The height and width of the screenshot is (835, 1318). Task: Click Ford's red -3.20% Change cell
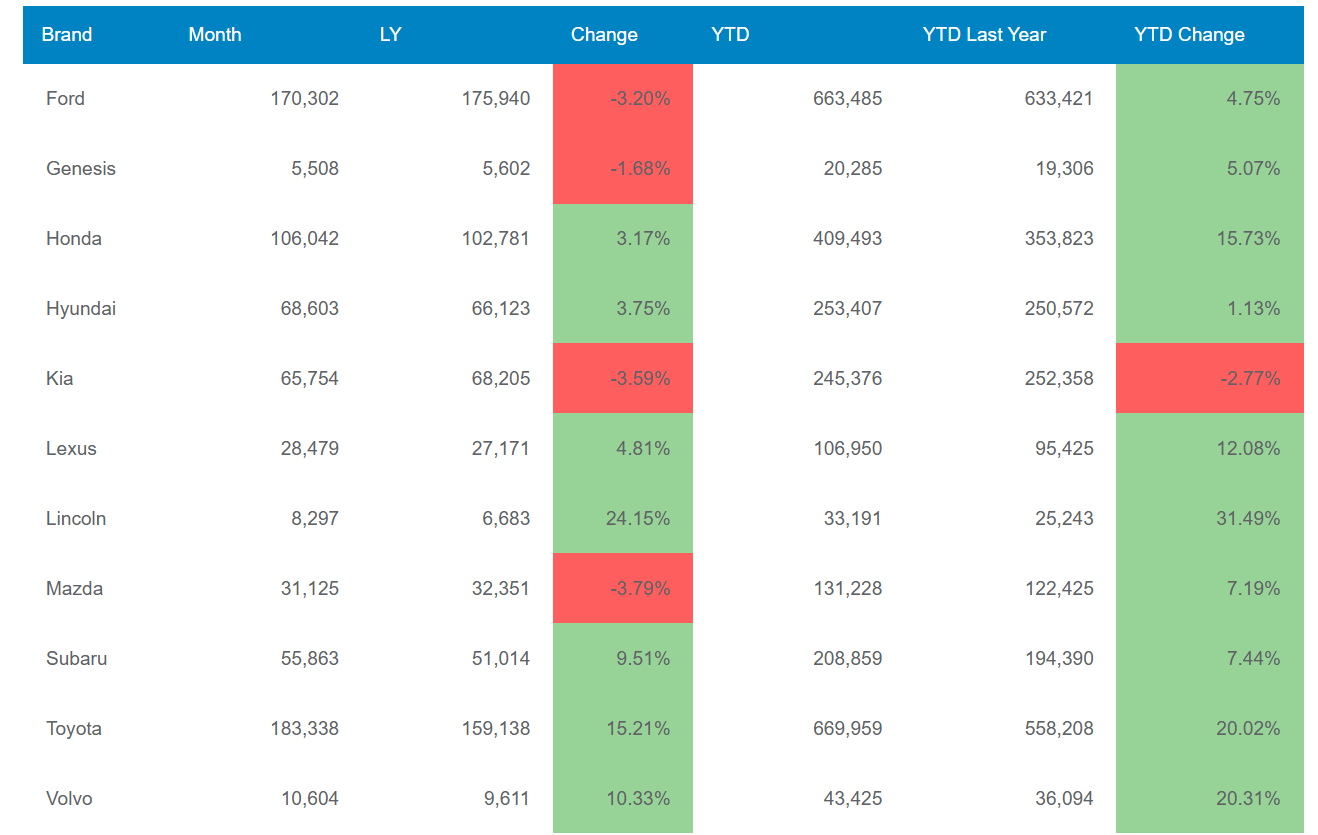[x=623, y=99]
